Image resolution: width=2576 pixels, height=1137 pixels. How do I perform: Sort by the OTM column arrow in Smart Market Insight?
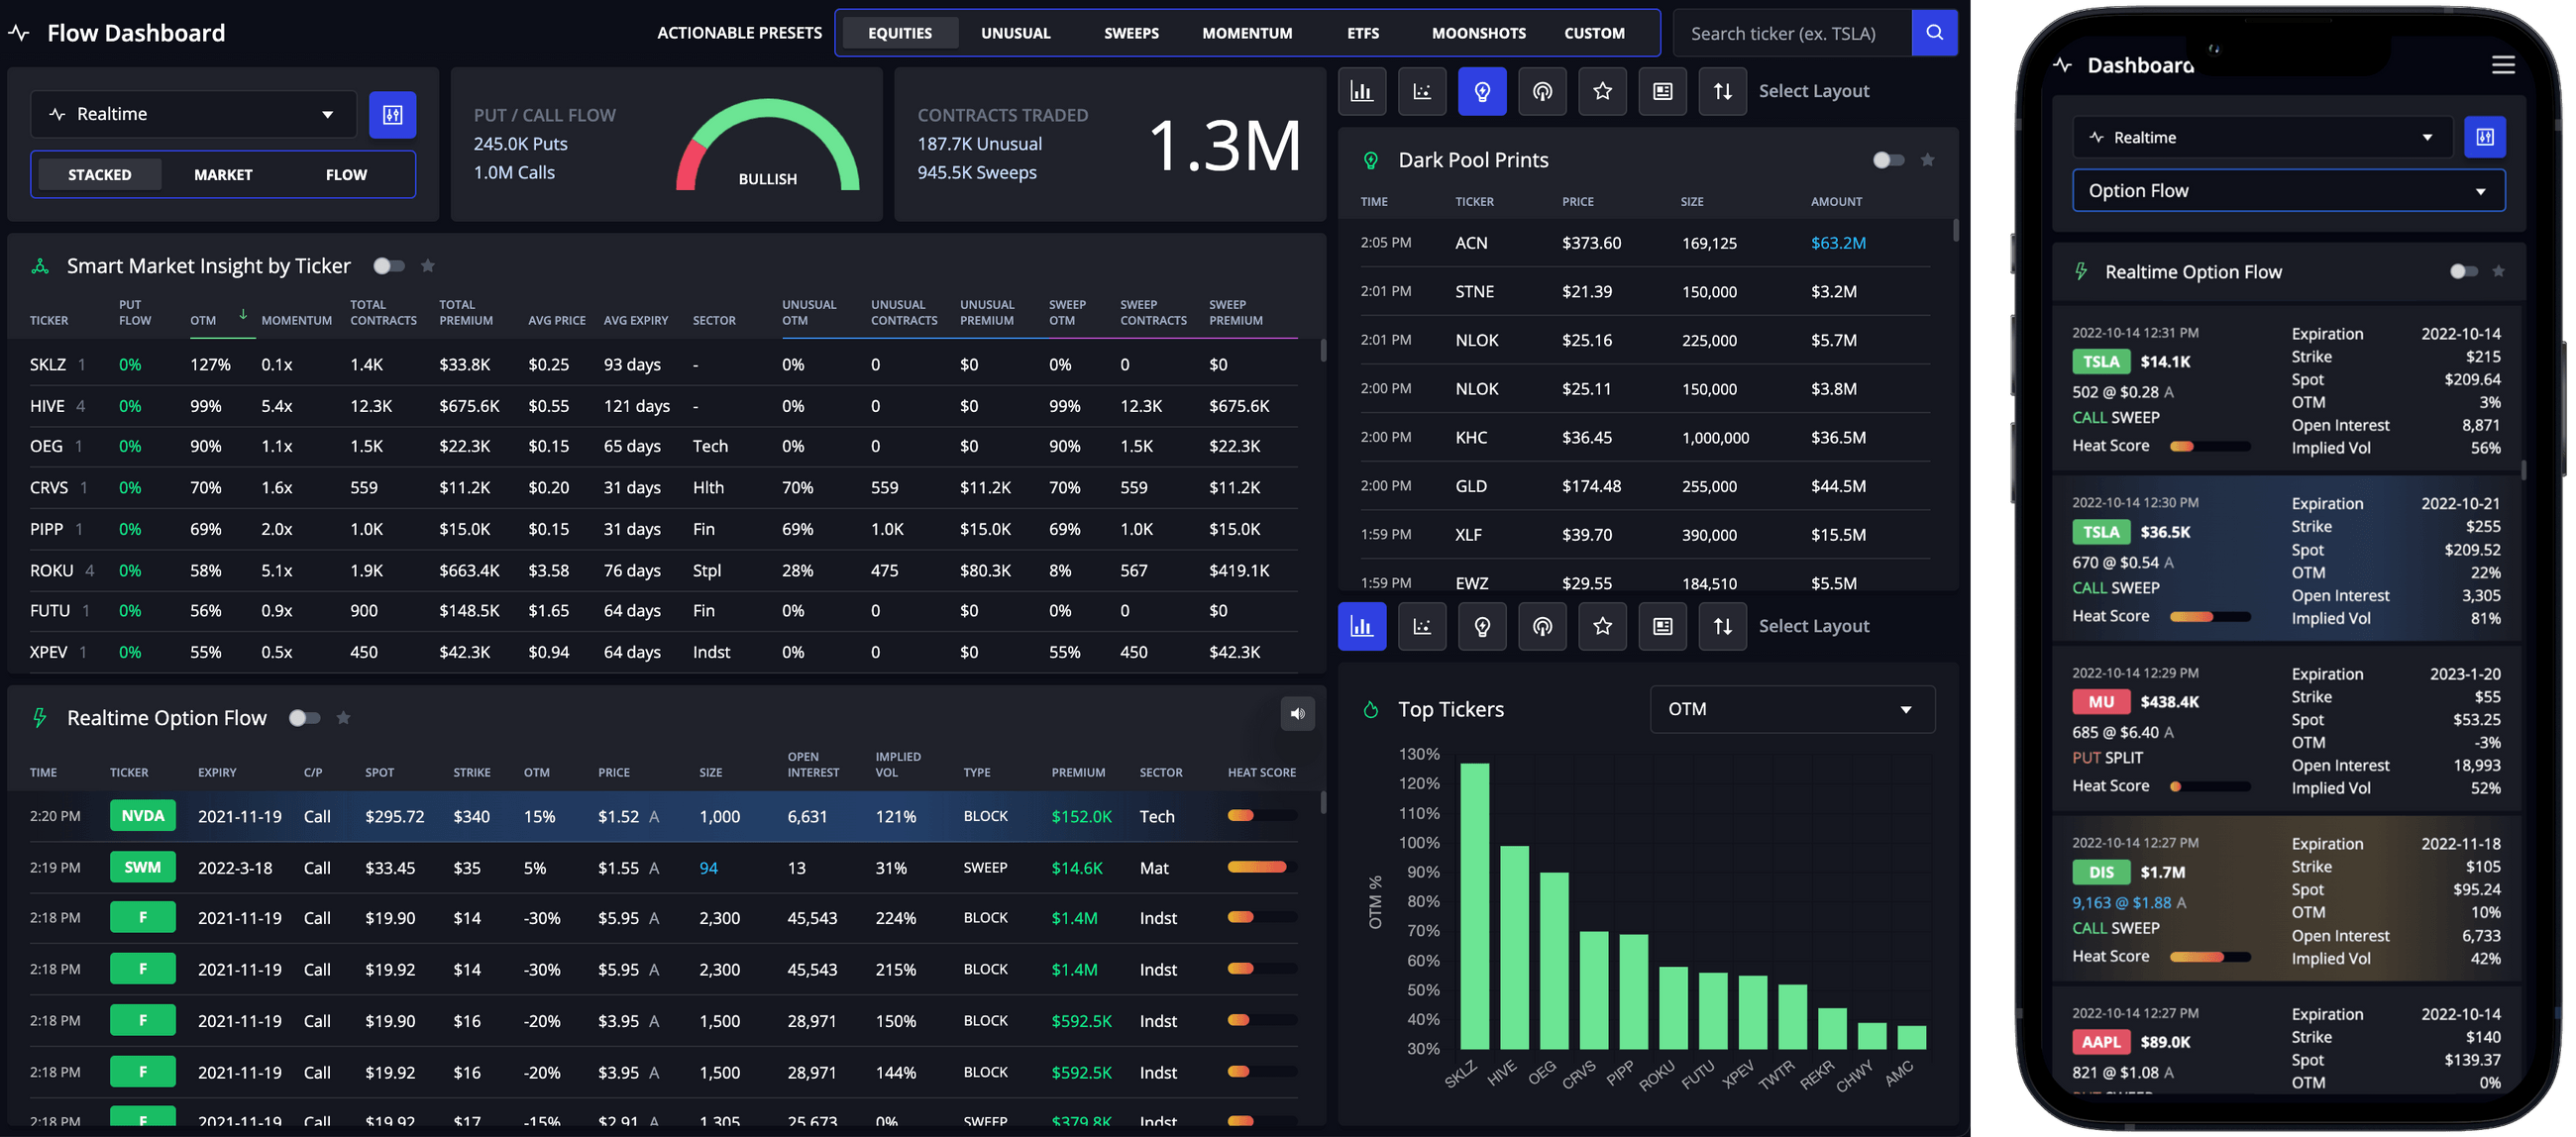[243, 314]
